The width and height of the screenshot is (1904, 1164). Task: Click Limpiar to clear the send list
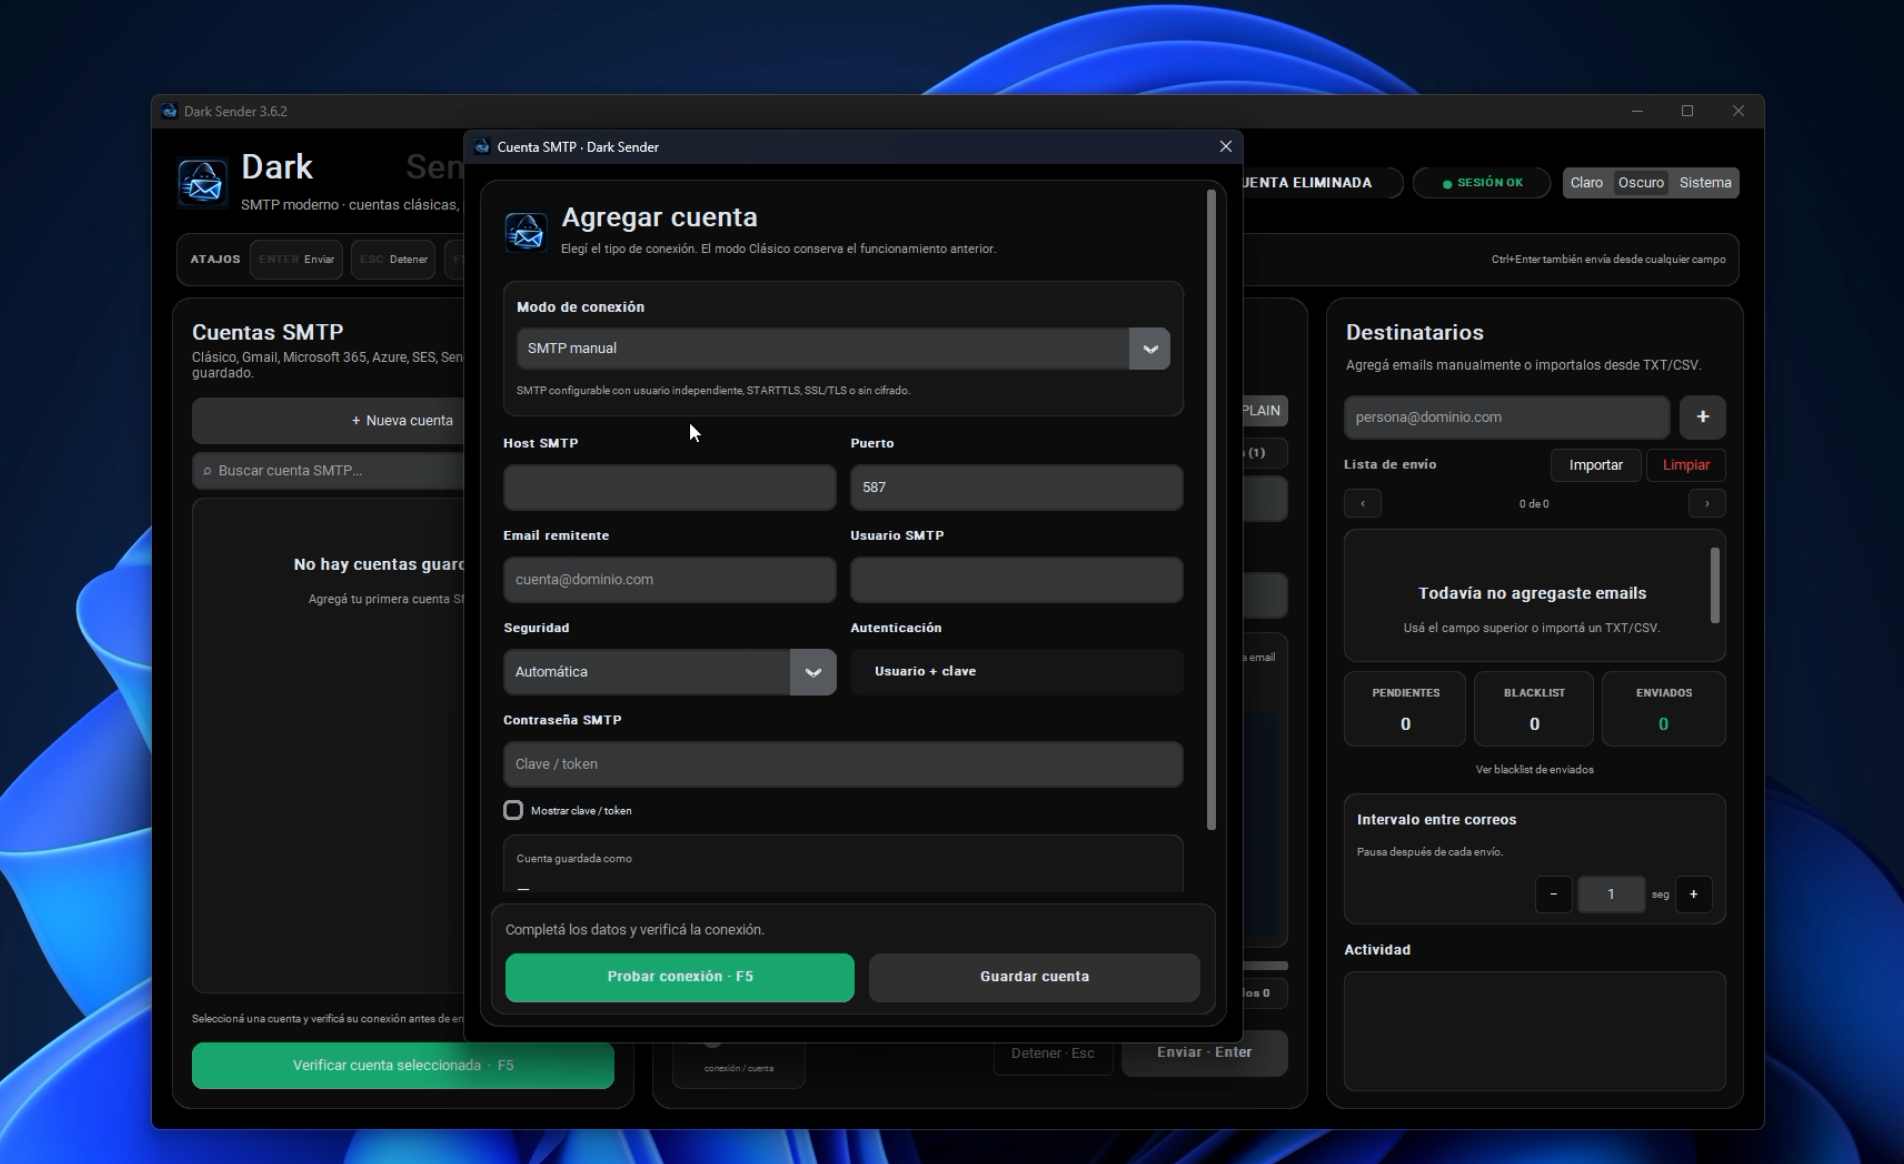pyautogui.click(x=1685, y=465)
